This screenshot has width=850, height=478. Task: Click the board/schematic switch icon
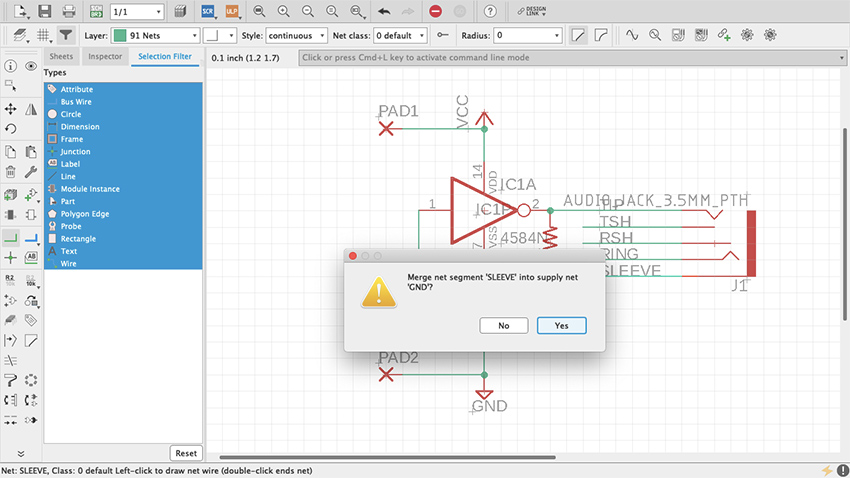(96, 11)
